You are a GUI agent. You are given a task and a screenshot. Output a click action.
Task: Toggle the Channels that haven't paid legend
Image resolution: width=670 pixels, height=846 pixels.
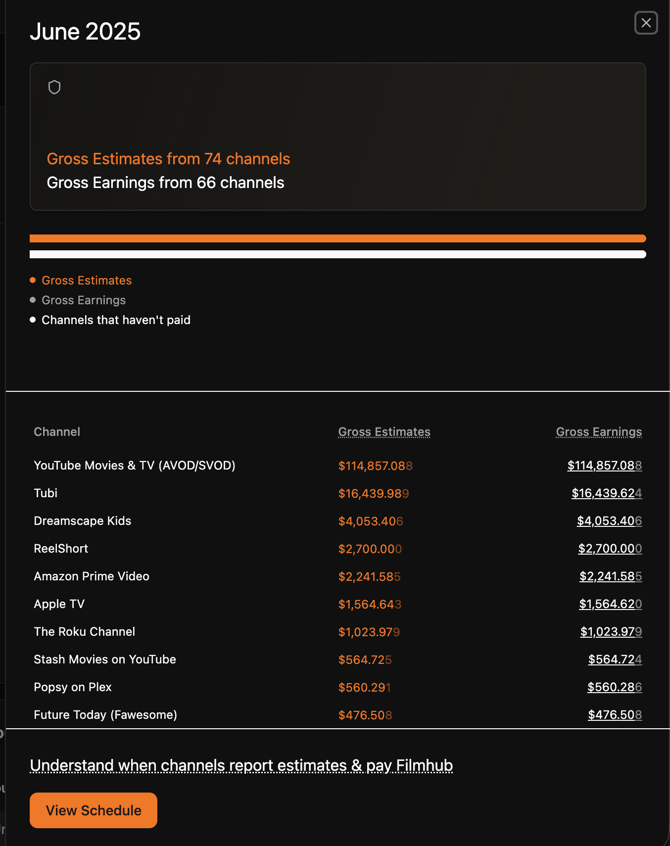(115, 320)
